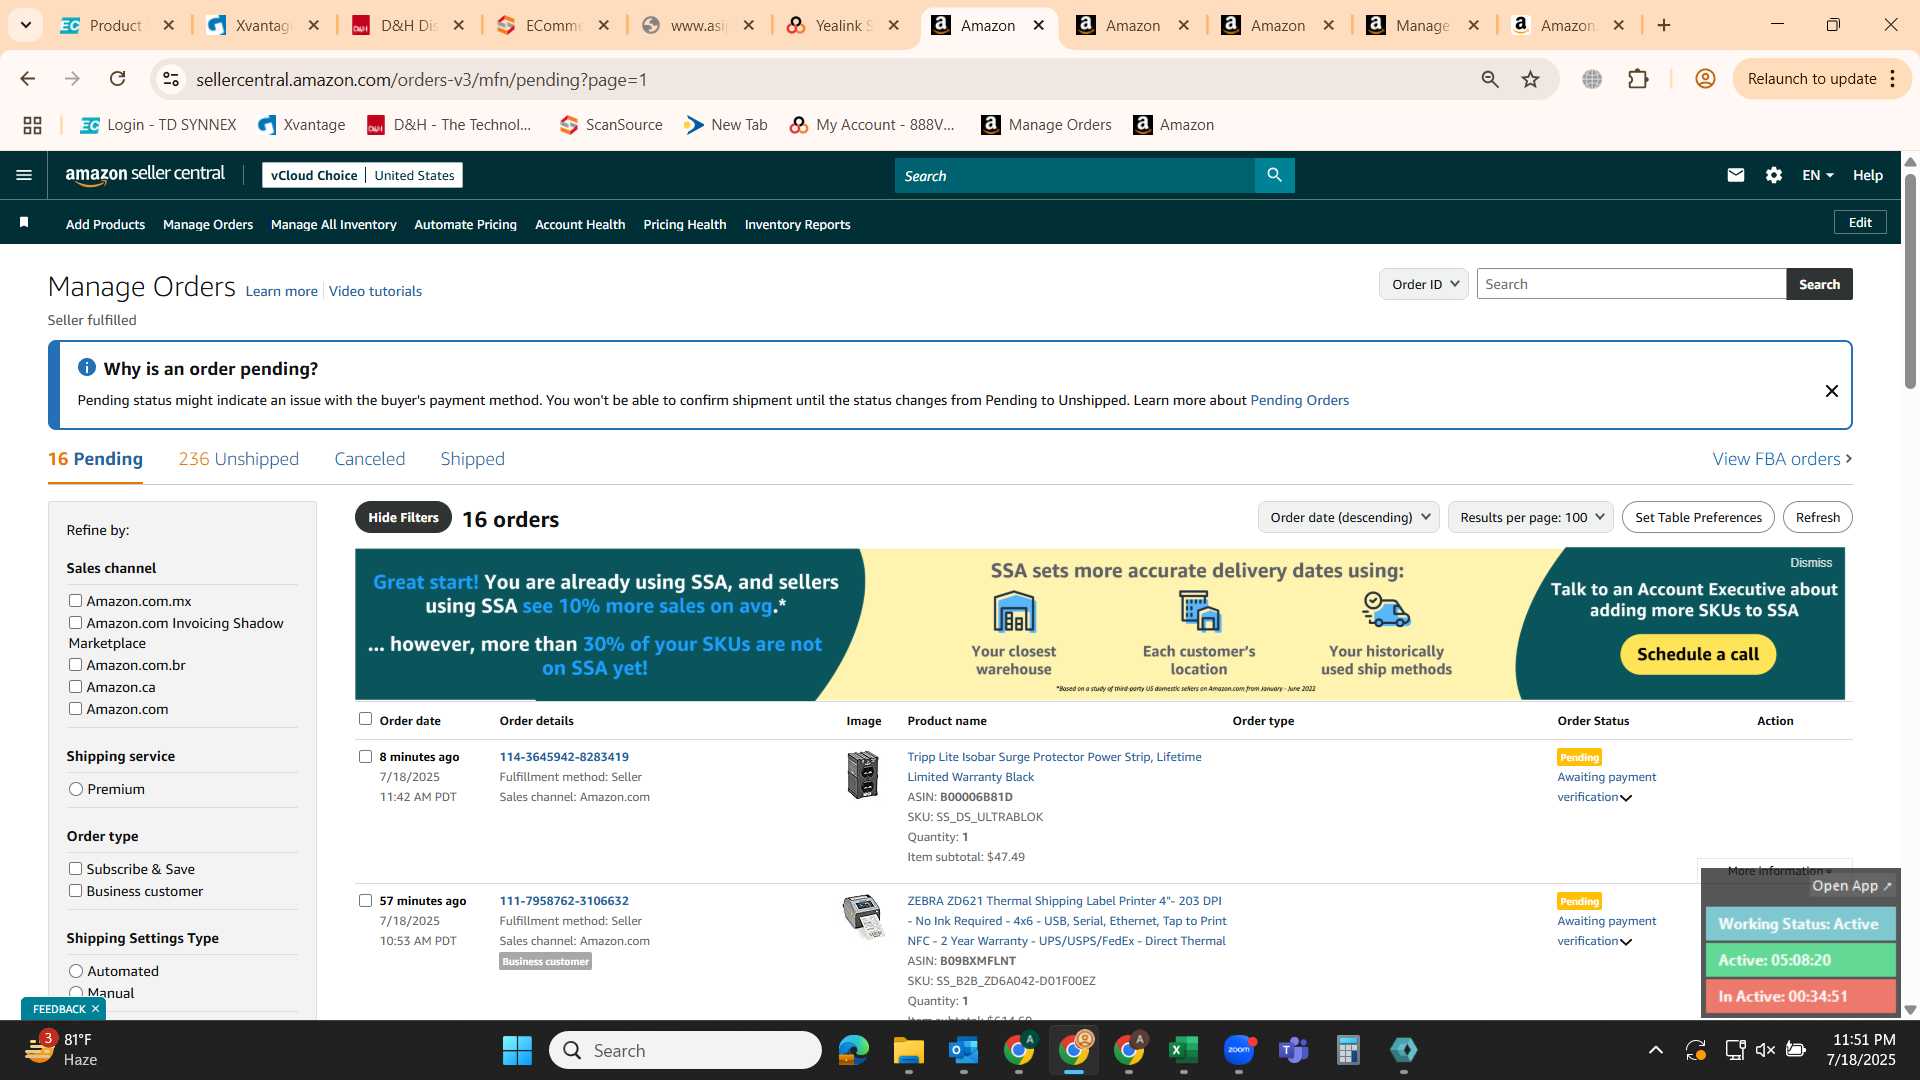Launch Microsoft Edge from taskbar
The width and height of the screenshot is (1920, 1080).
853,1050
